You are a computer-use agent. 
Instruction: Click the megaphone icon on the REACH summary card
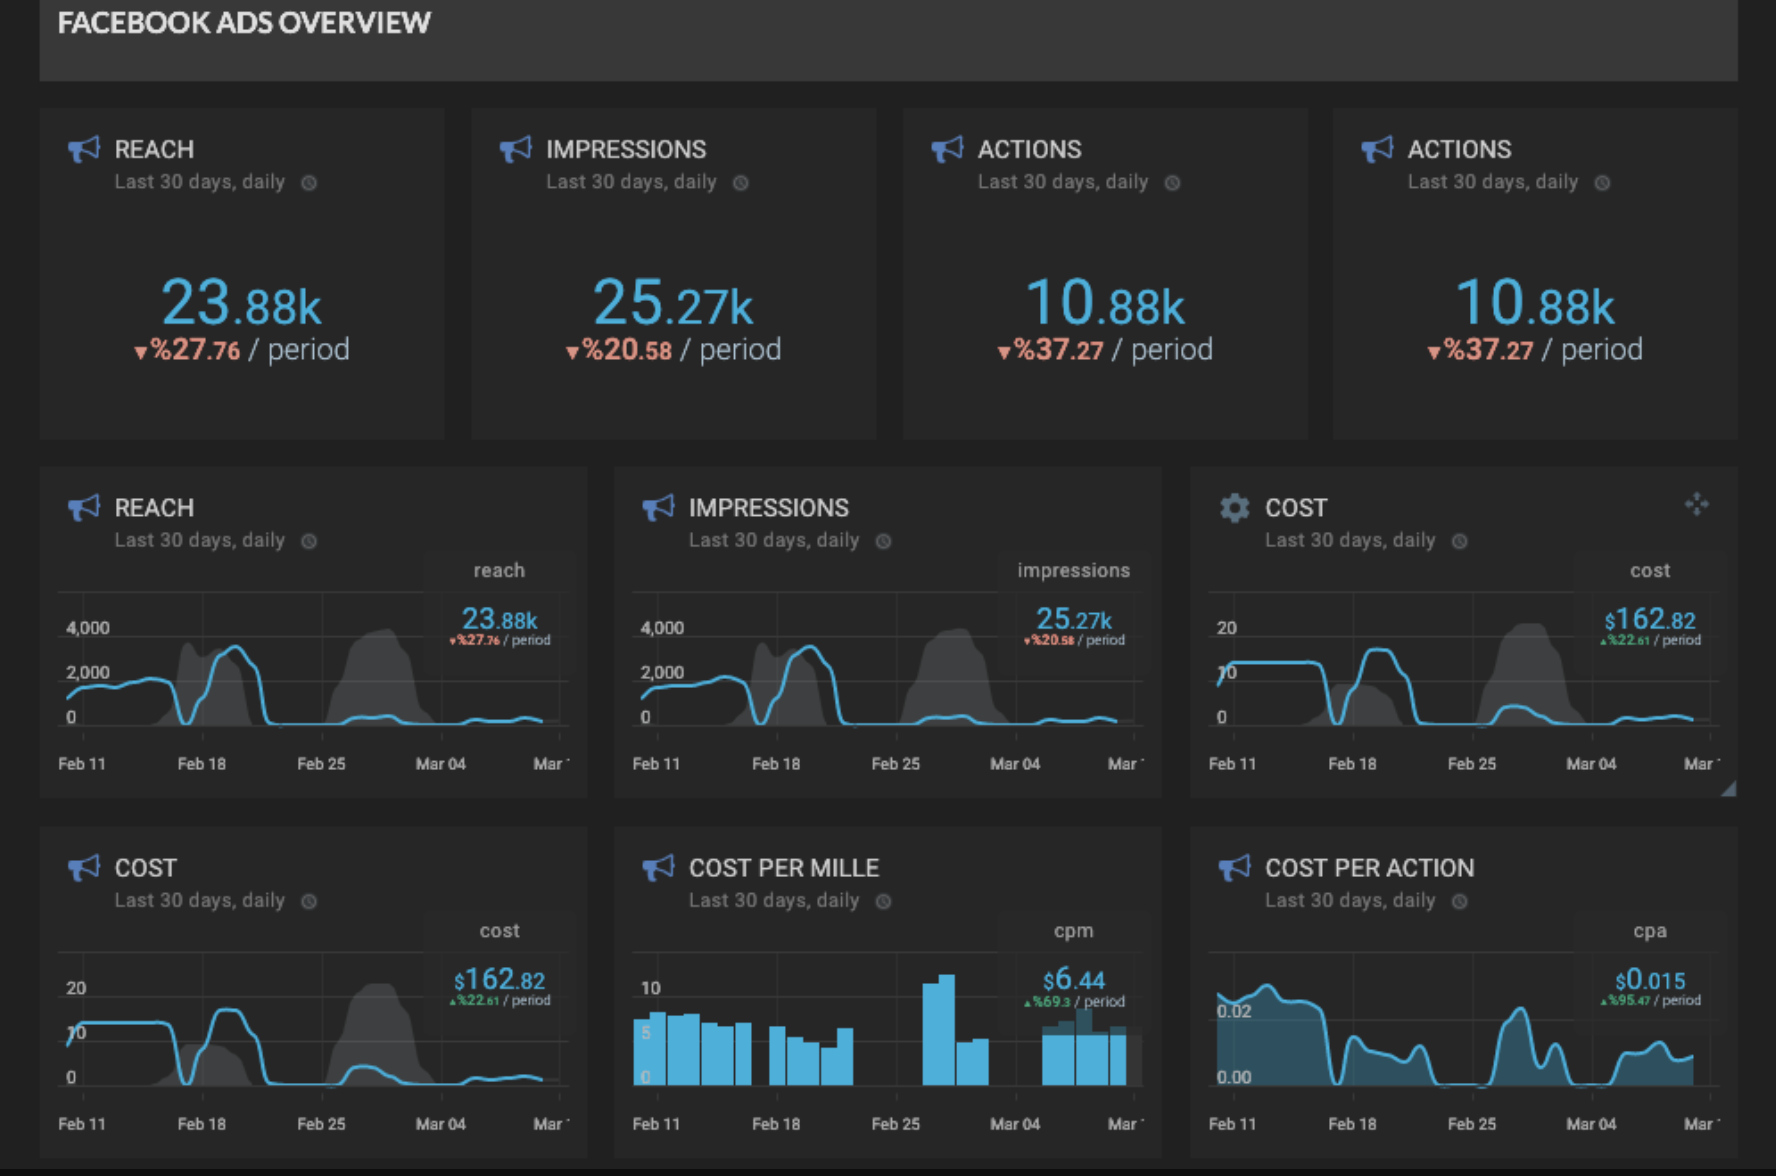(84, 149)
